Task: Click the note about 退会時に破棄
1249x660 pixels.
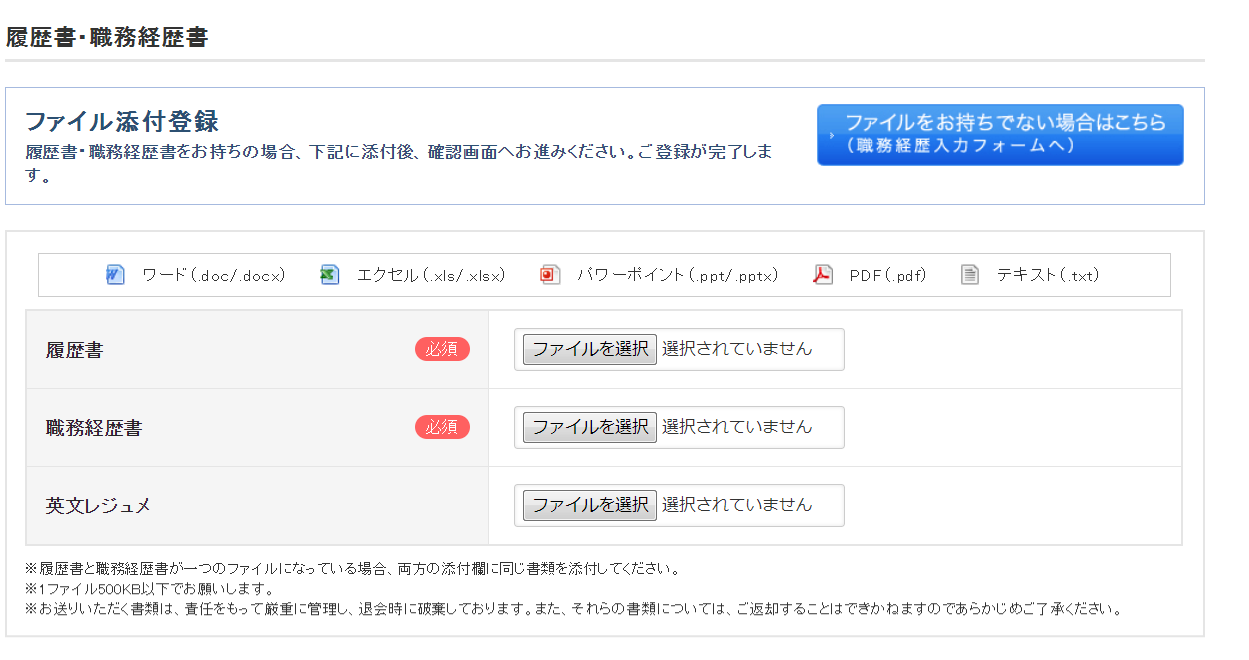Action: click(x=574, y=608)
